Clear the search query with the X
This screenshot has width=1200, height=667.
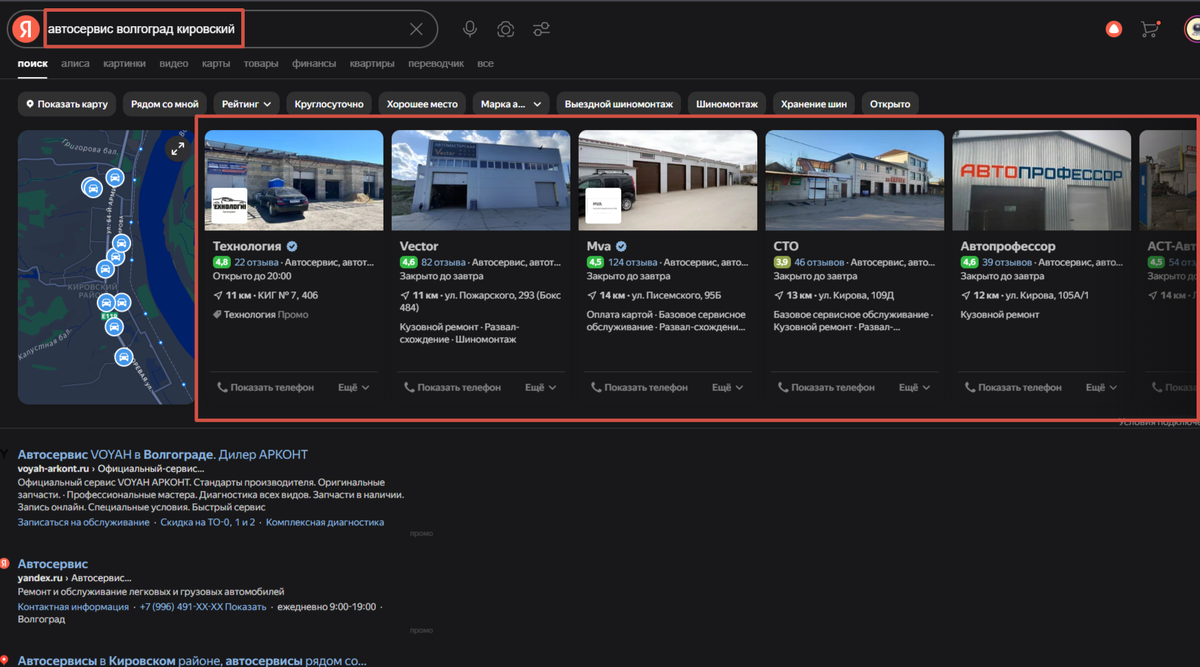416,30
